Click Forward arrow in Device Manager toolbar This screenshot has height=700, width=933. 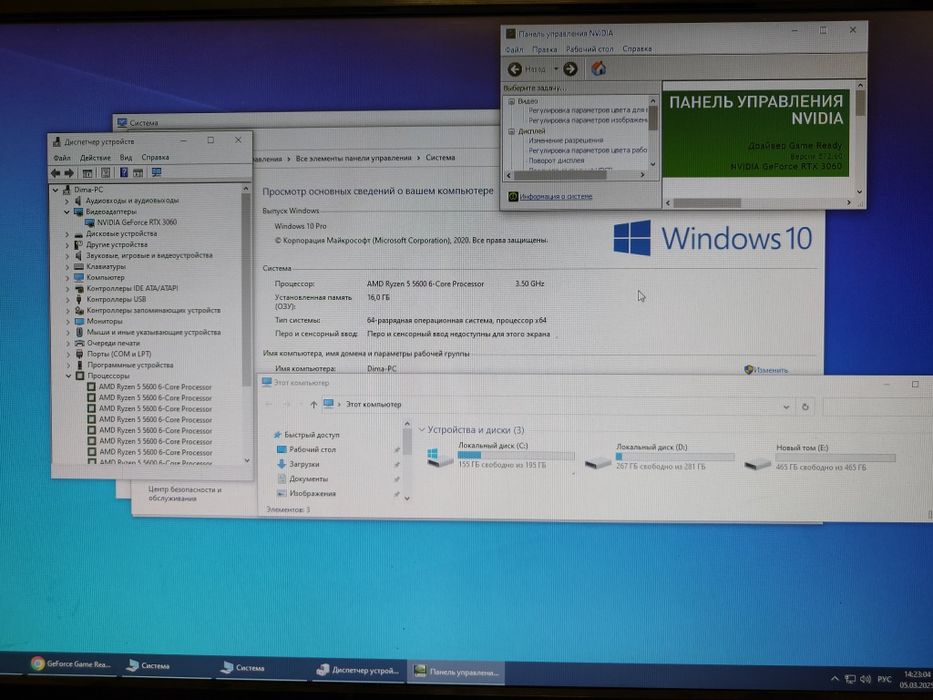click(x=69, y=173)
